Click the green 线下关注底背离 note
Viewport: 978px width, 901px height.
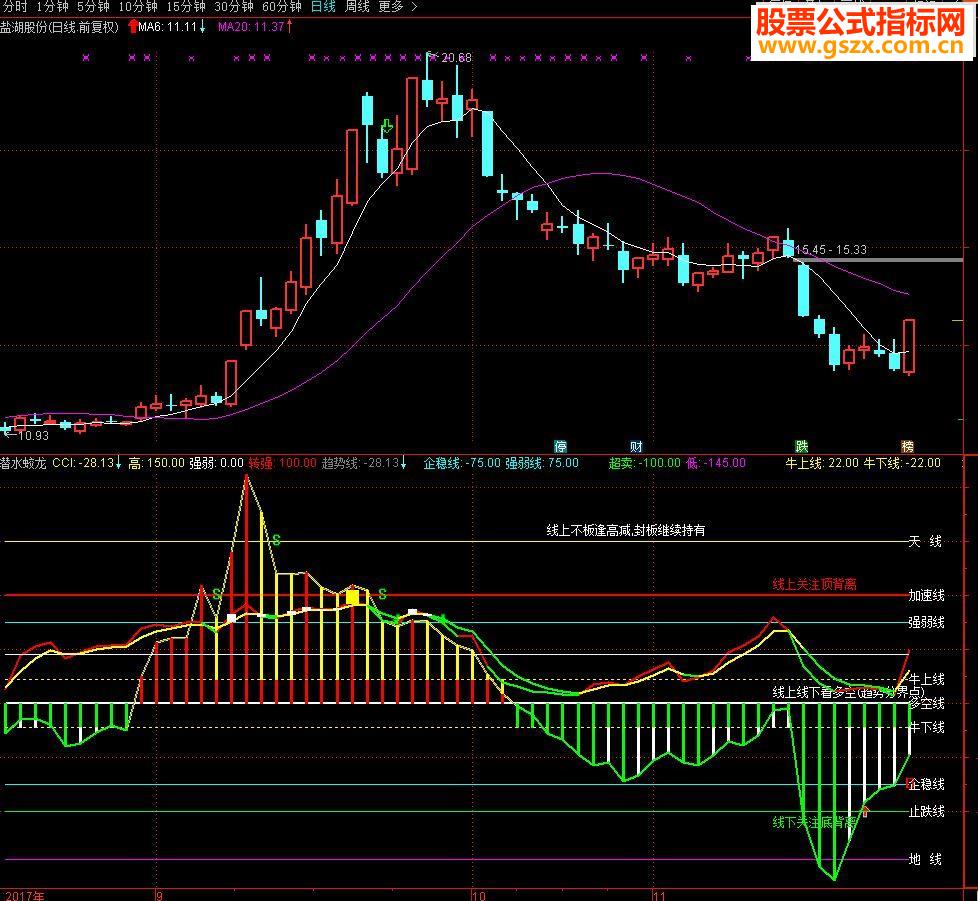coord(815,822)
